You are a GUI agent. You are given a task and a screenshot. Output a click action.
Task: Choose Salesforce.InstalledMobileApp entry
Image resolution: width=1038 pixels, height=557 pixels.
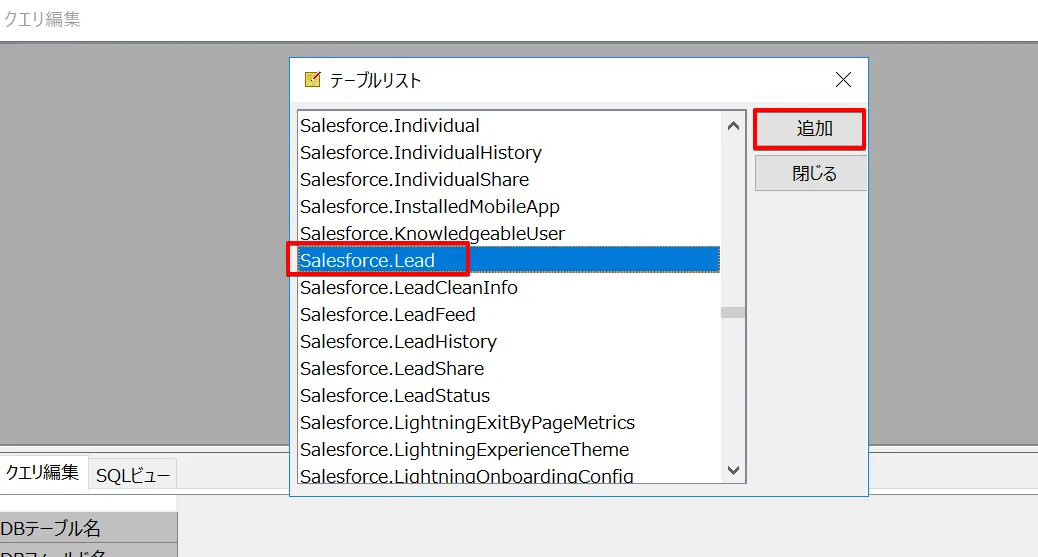point(430,207)
